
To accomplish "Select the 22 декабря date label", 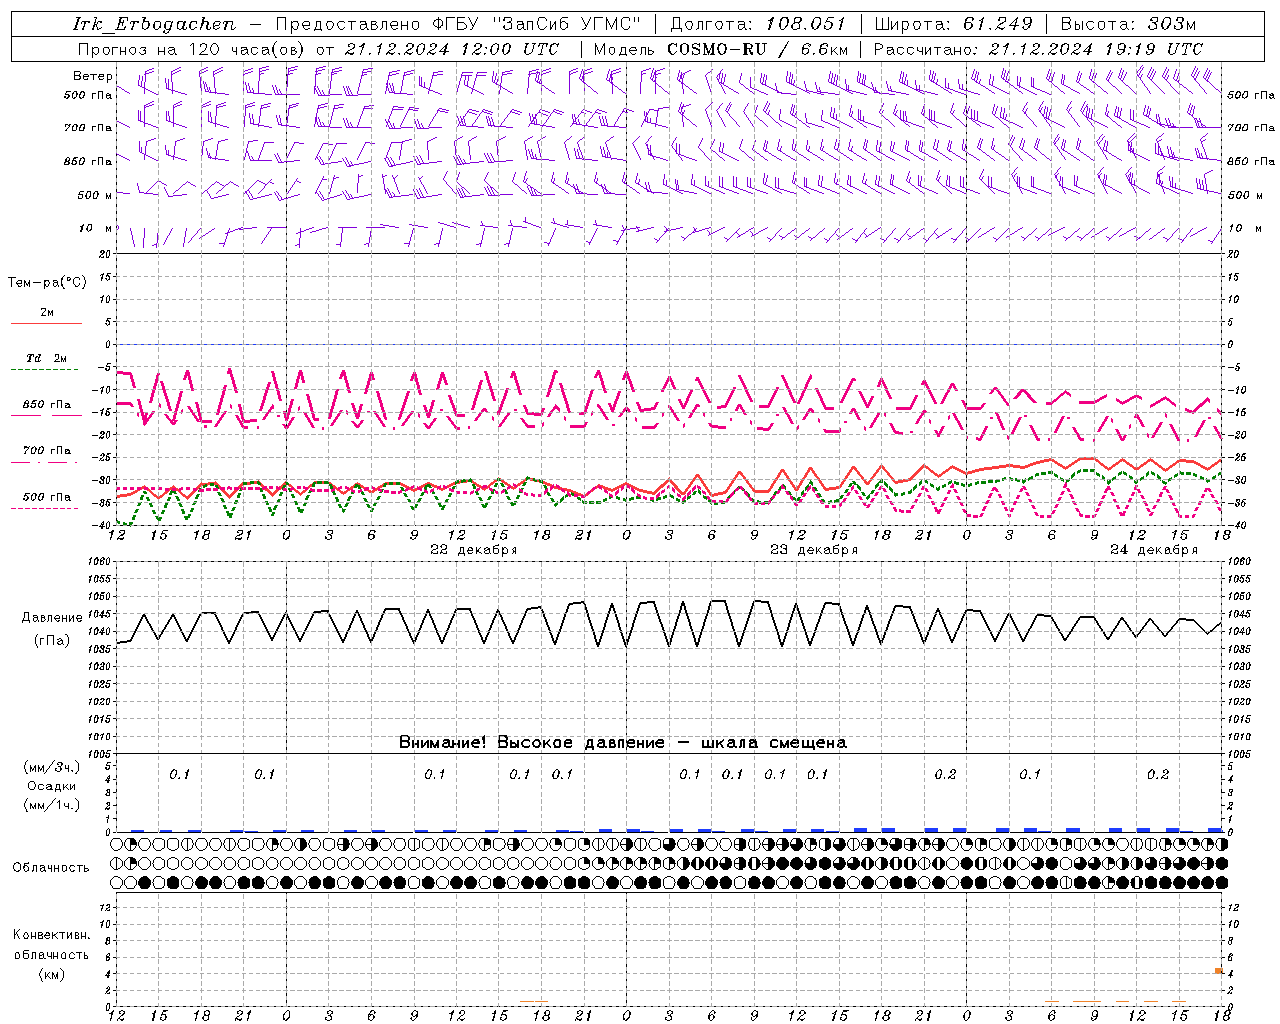I will (473, 550).
